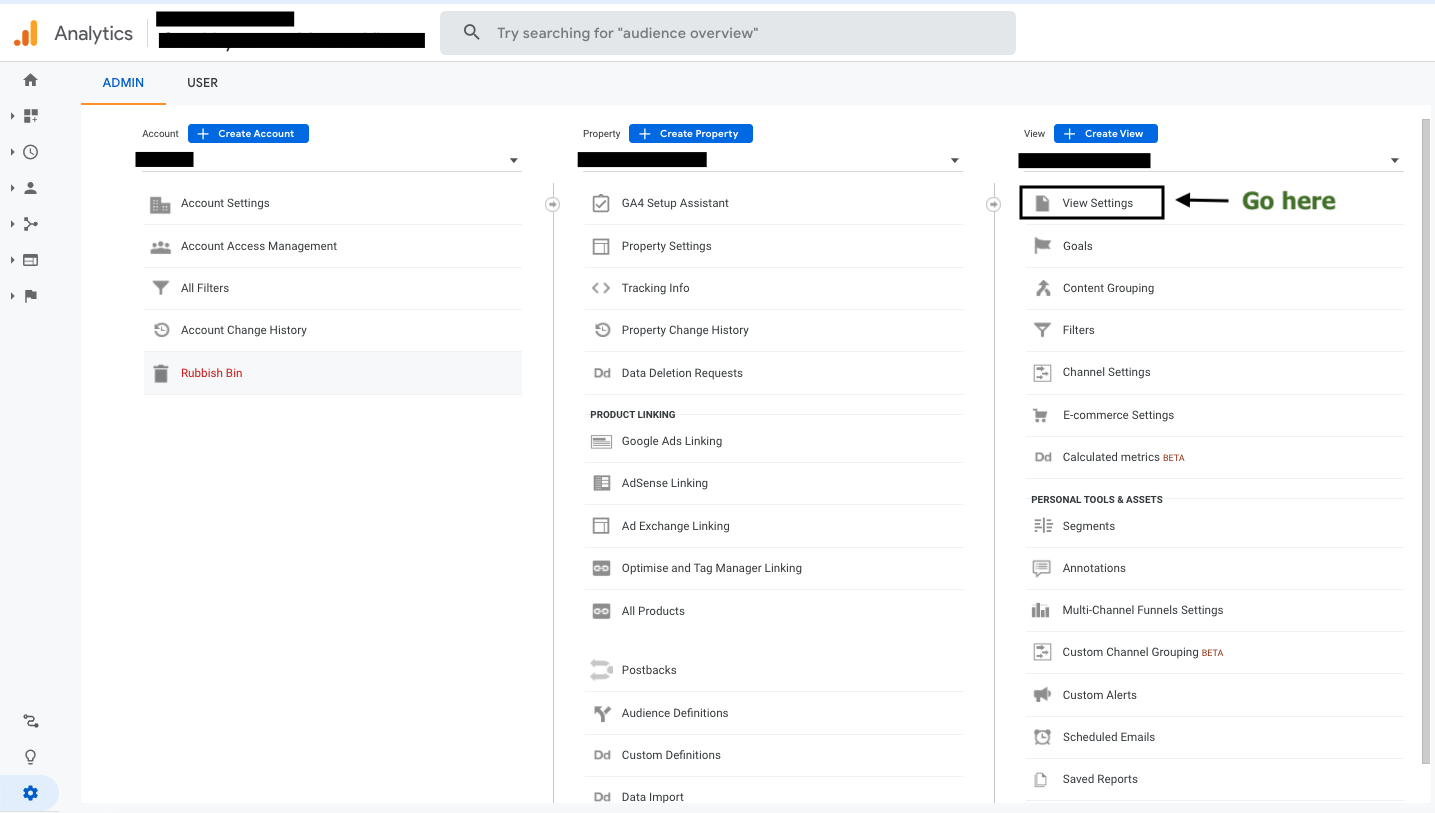
Task: Click the Create Property button
Action: [691, 133]
